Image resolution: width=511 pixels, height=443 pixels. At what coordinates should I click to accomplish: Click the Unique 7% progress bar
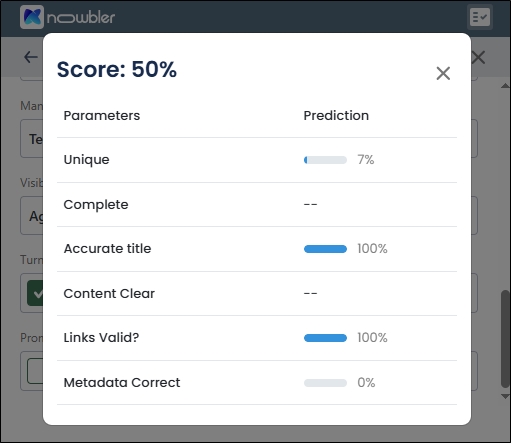click(x=325, y=160)
